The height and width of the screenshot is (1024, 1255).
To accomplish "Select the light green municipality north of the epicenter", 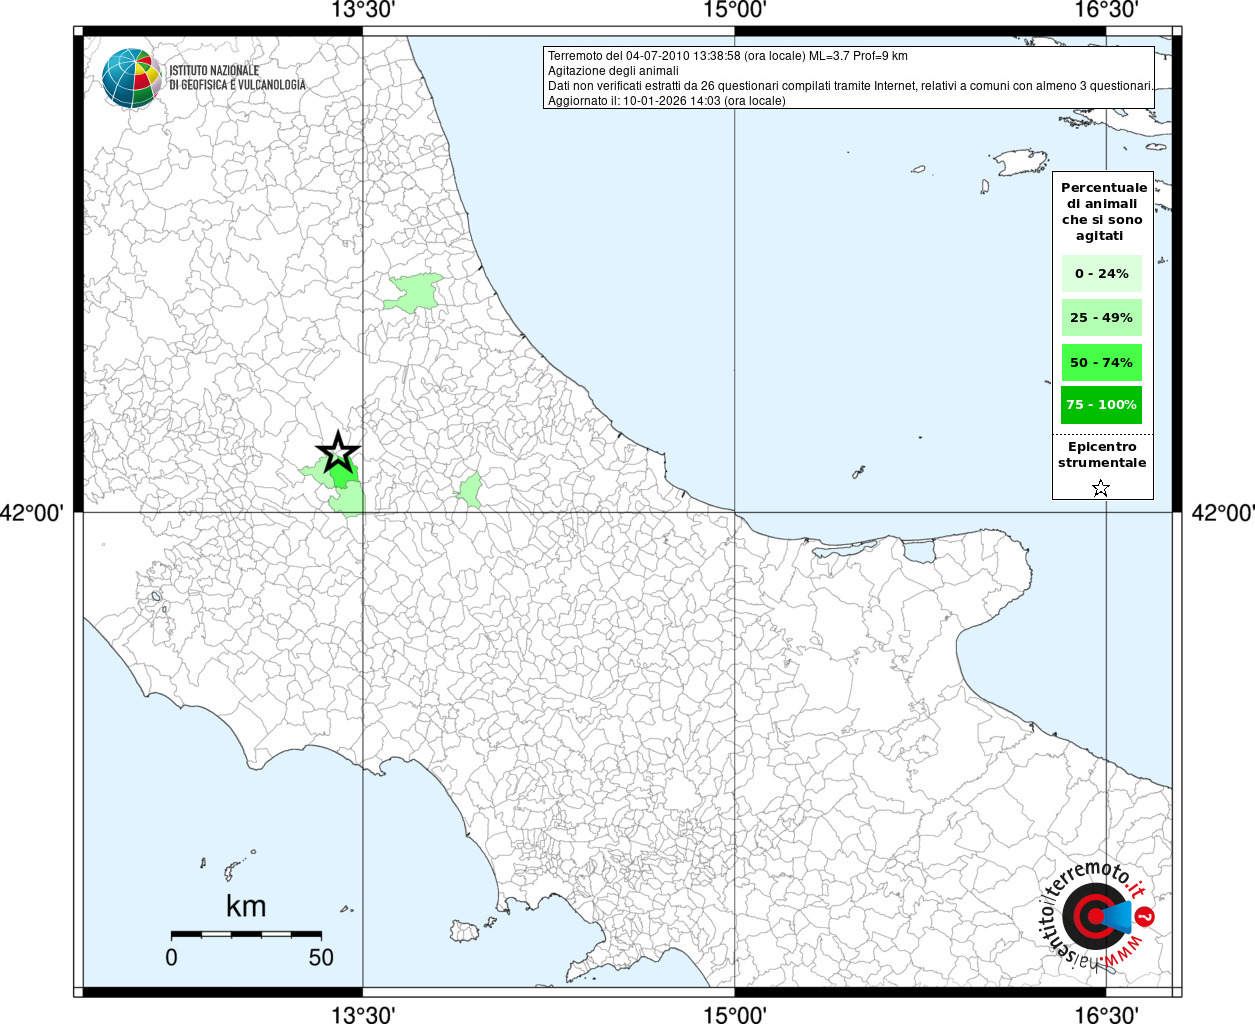I will pos(415,292).
